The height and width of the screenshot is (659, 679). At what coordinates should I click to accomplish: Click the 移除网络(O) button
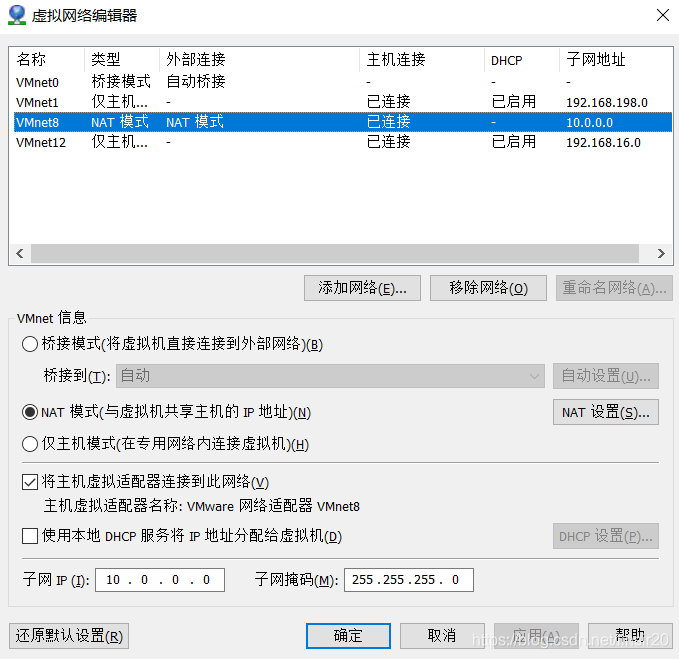[x=488, y=288]
